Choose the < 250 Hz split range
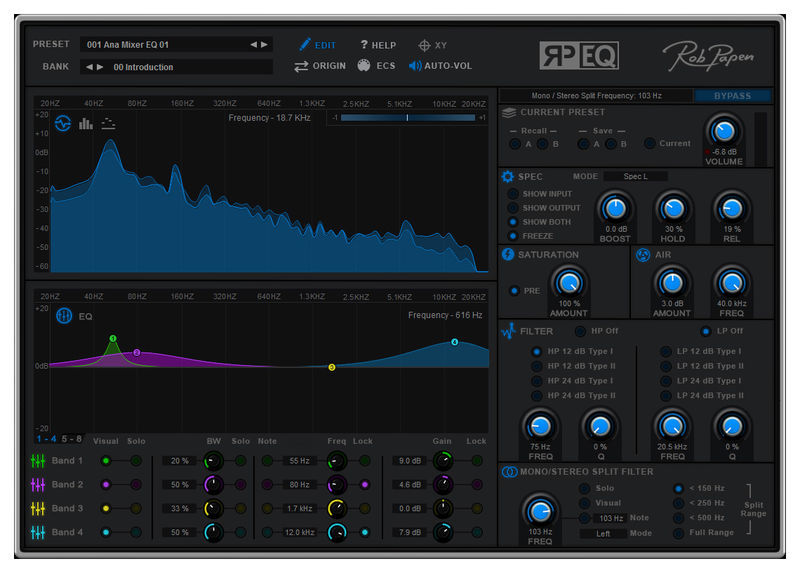 (679, 503)
